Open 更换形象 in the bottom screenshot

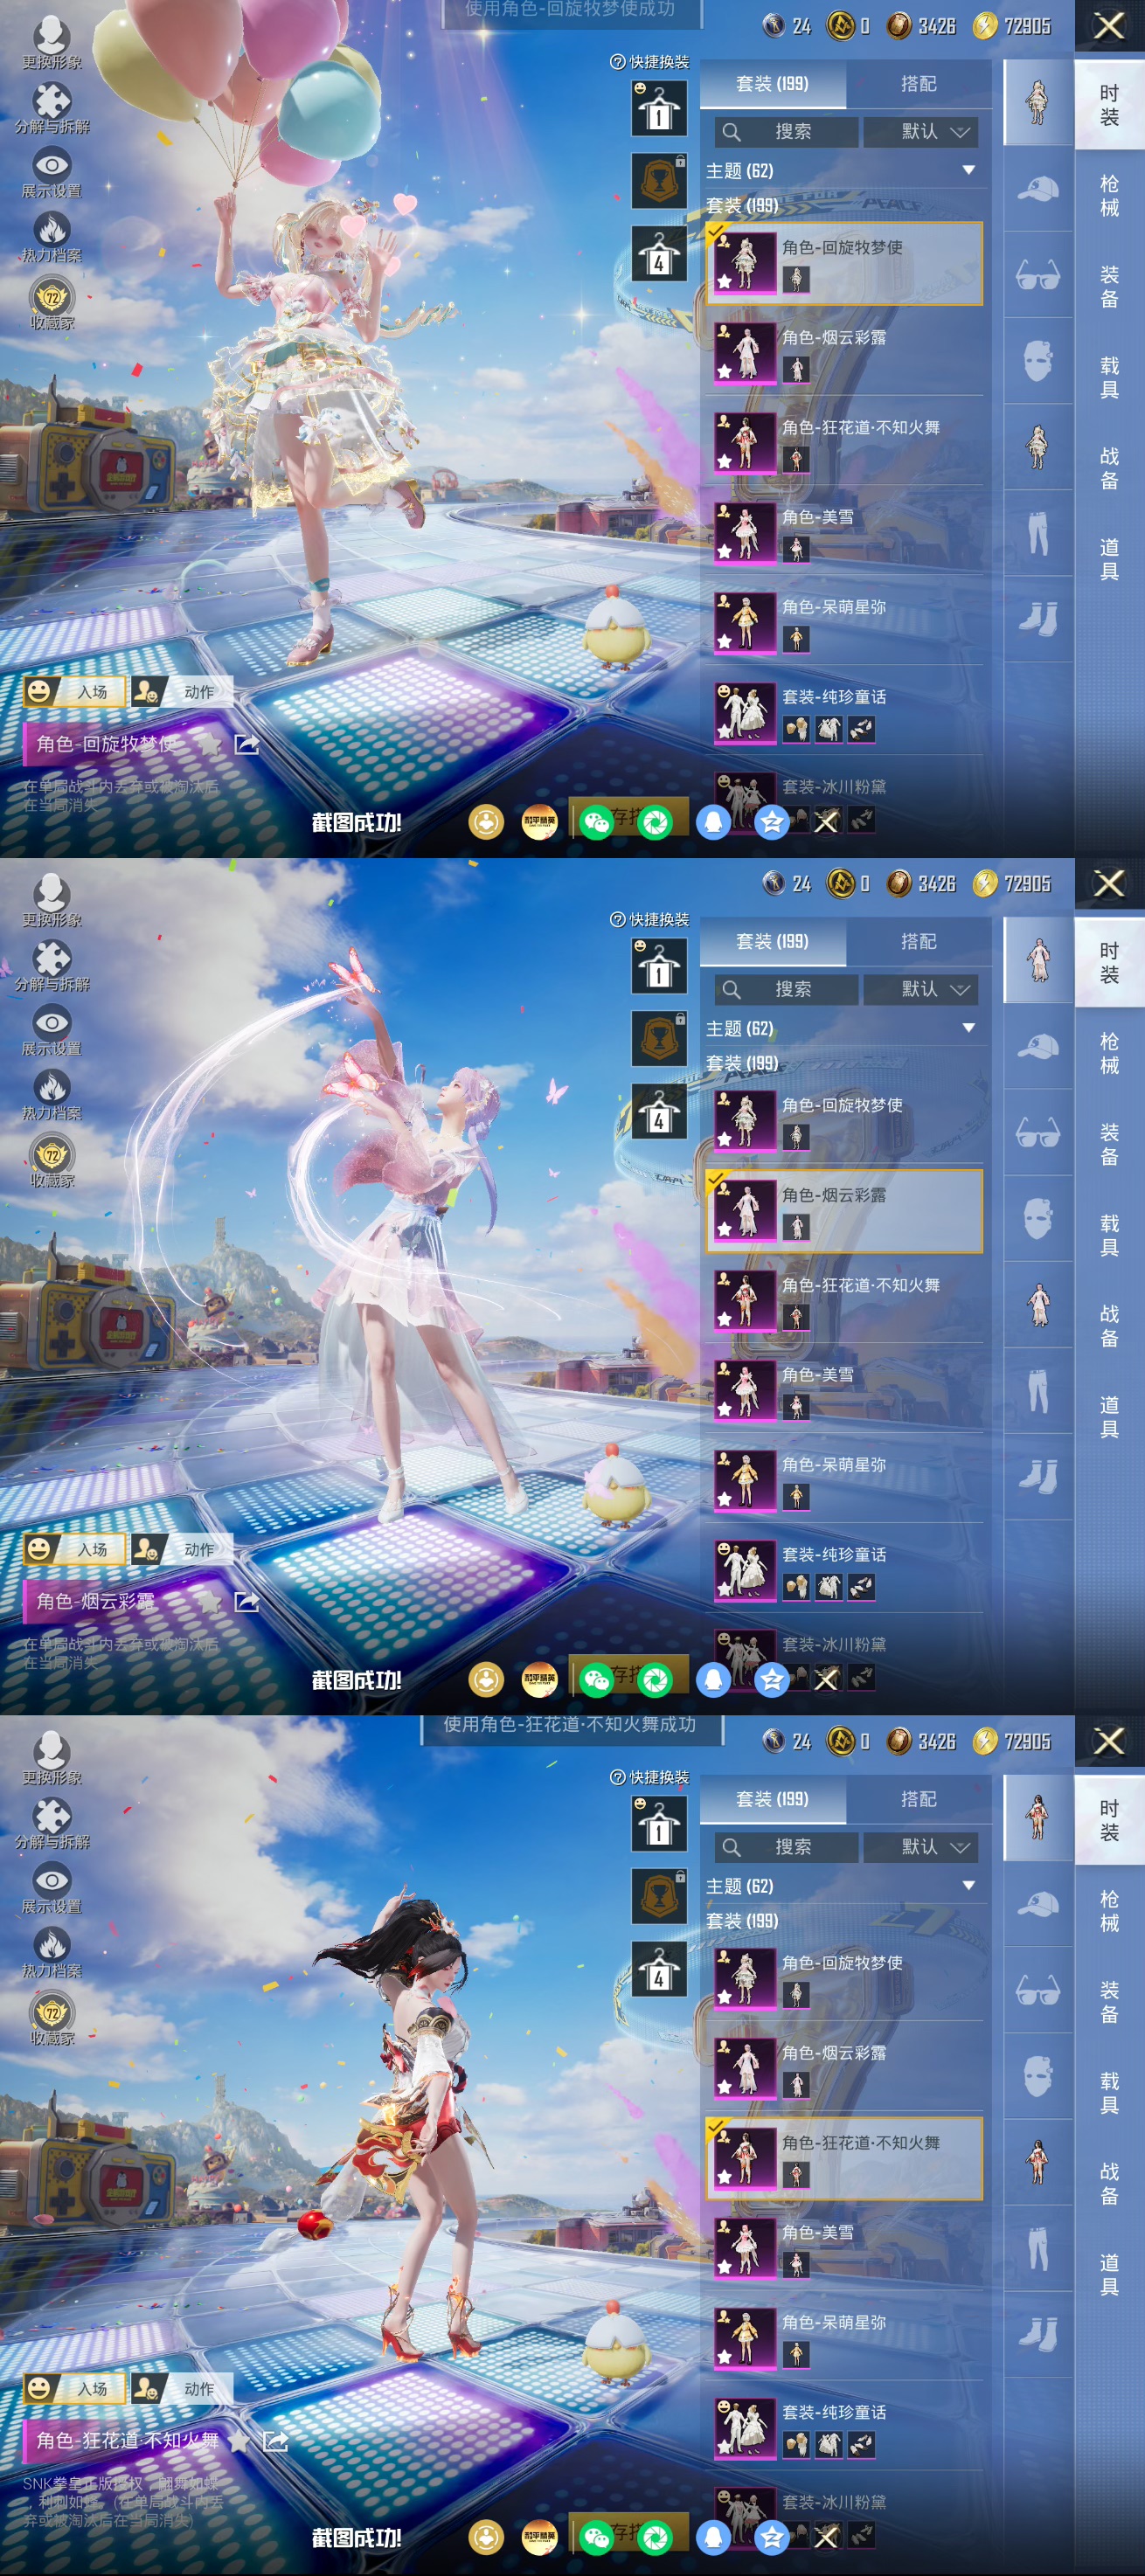[52, 1759]
